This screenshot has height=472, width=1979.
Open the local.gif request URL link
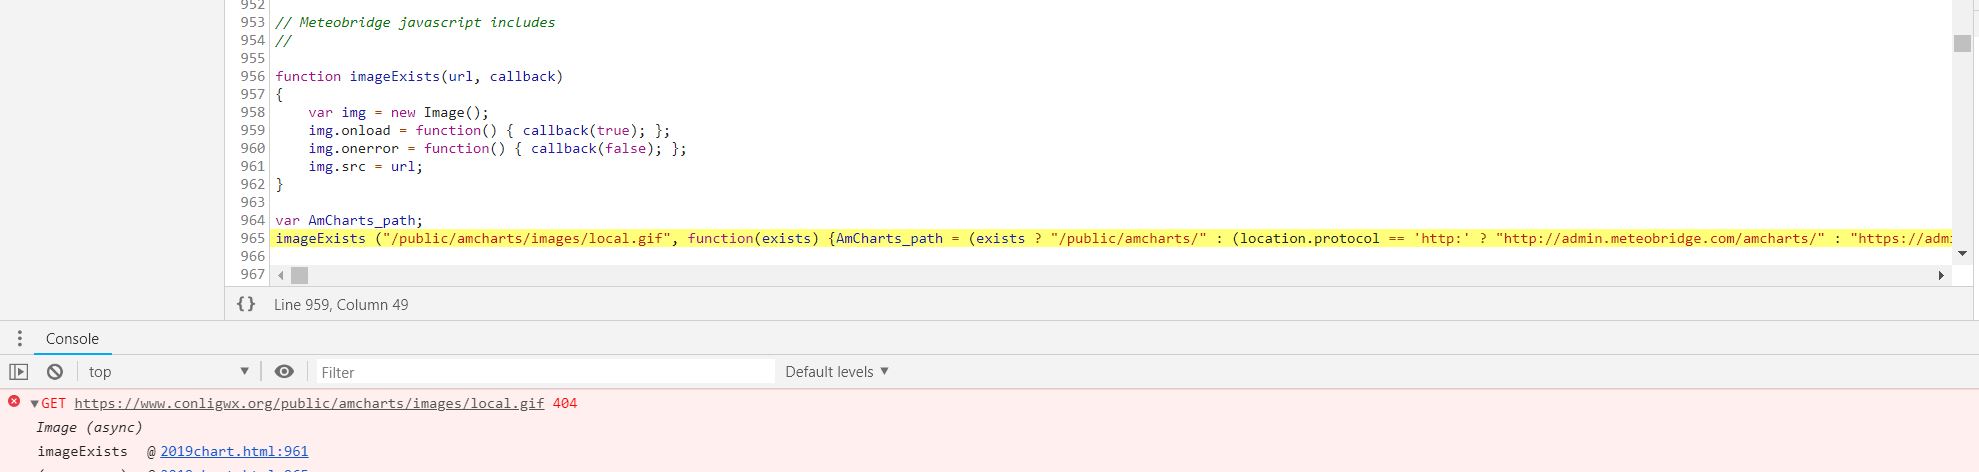coord(309,404)
